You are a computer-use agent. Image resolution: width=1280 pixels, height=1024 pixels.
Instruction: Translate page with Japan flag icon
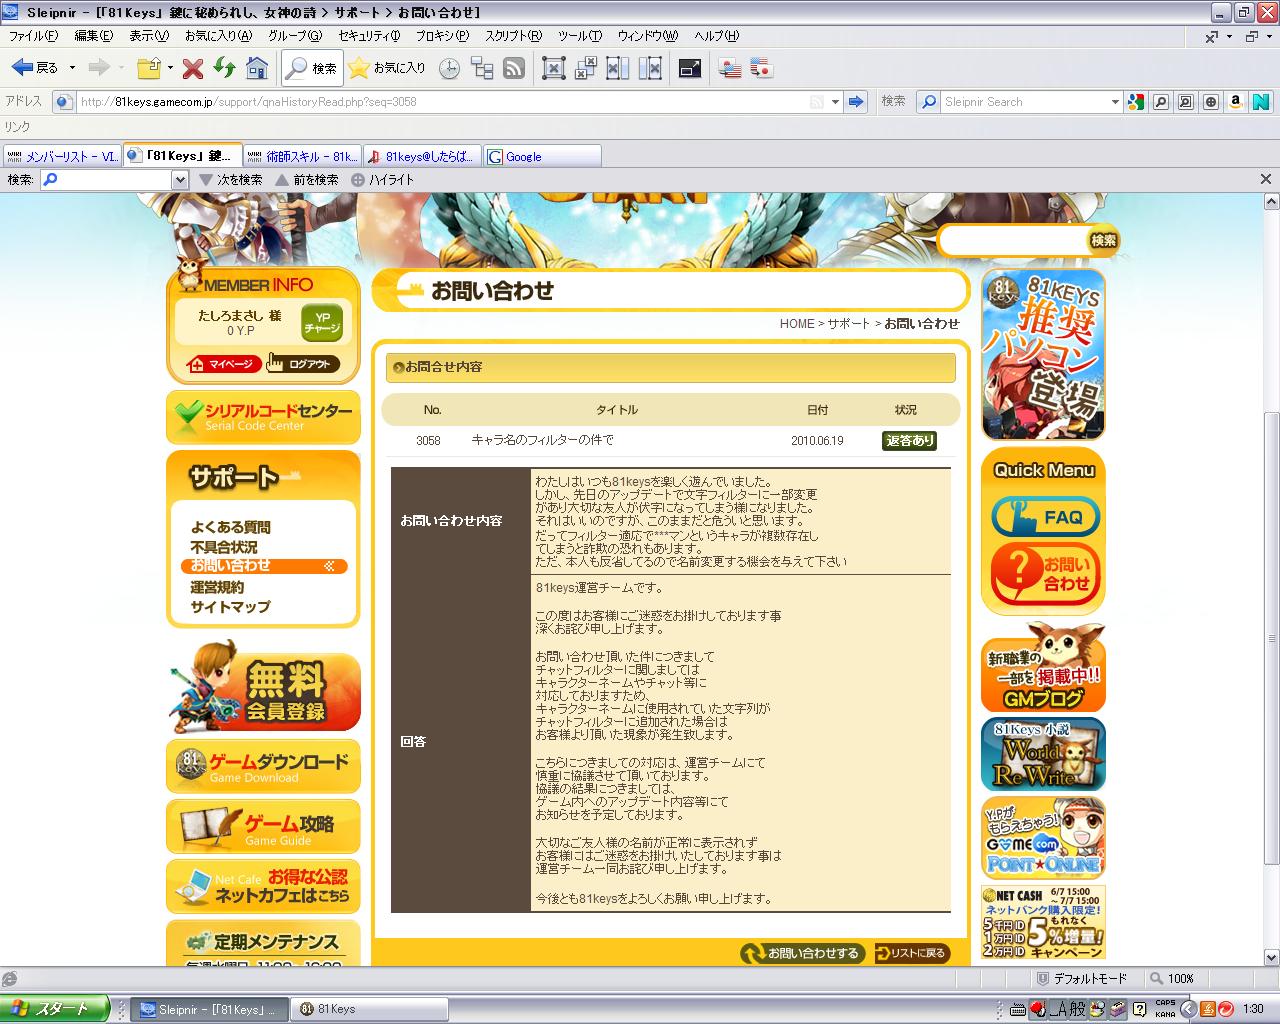coord(762,68)
